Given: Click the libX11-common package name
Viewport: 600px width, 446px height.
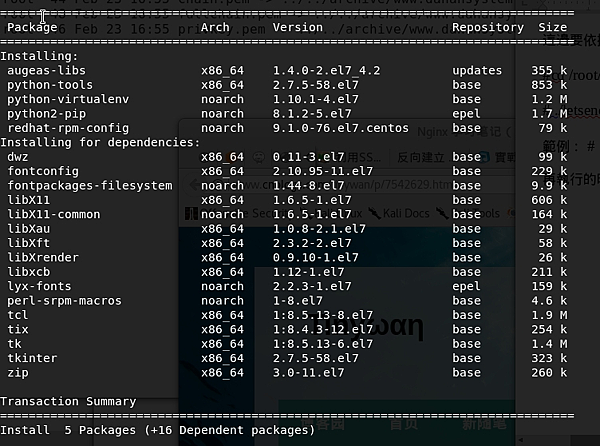Looking at the screenshot, I should pyautogui.click(x=53, y=215).
